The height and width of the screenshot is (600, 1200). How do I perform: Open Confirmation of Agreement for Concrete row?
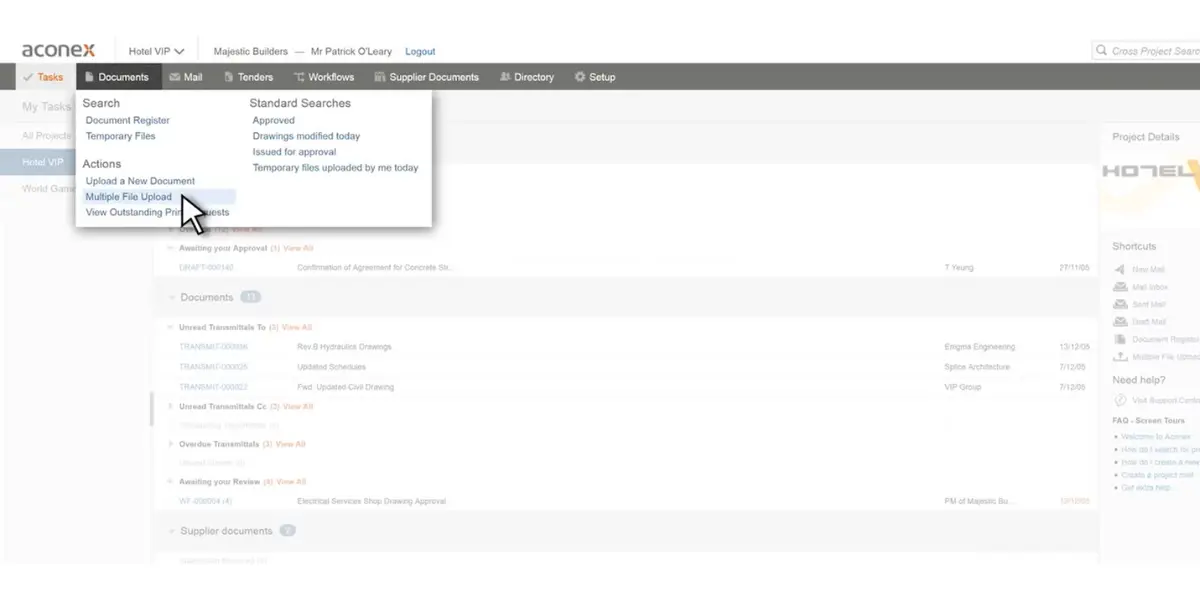pos(375,268)
